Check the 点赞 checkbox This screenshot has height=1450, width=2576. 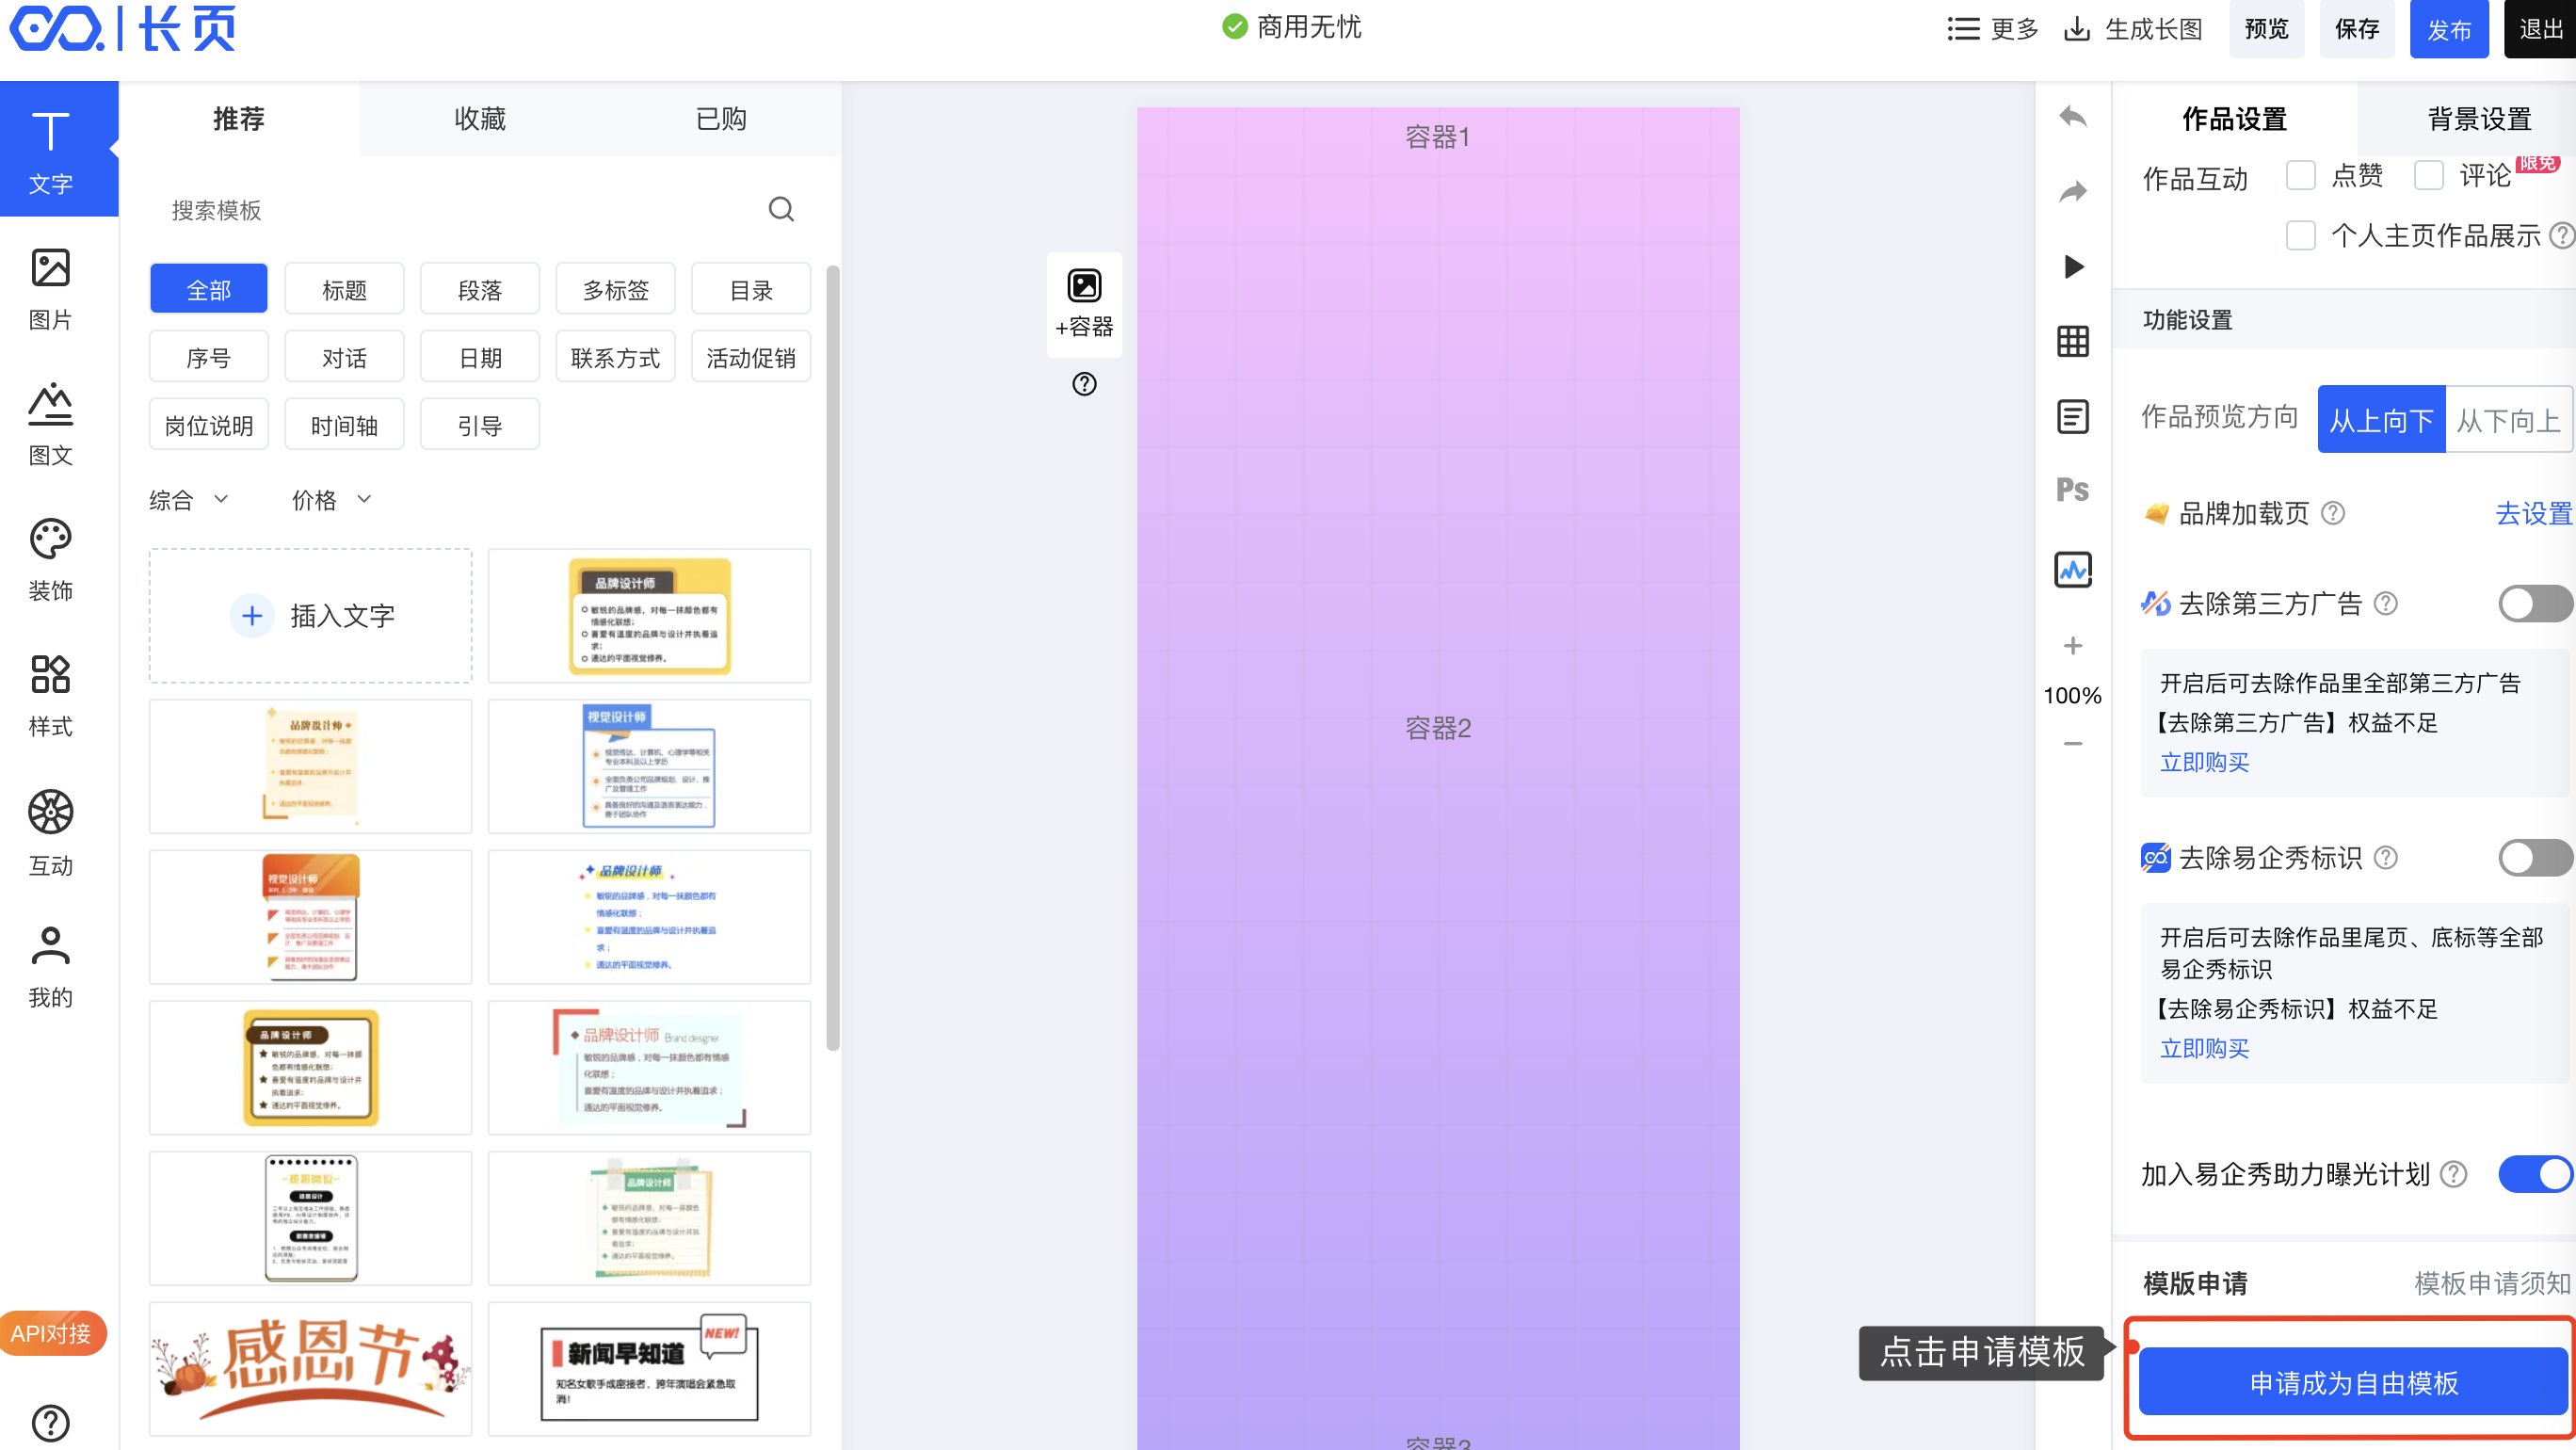tap(2301, 175)
